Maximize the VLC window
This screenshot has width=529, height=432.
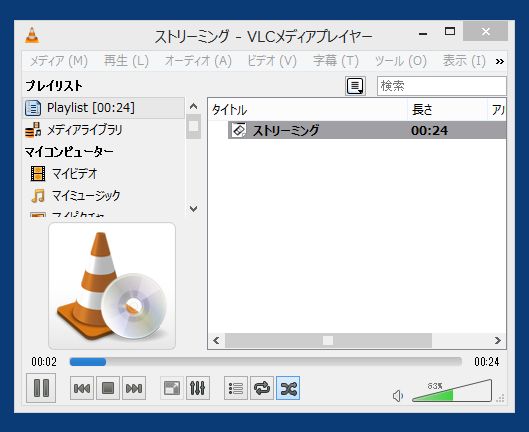pyautogui.click(x=450, y=31)
